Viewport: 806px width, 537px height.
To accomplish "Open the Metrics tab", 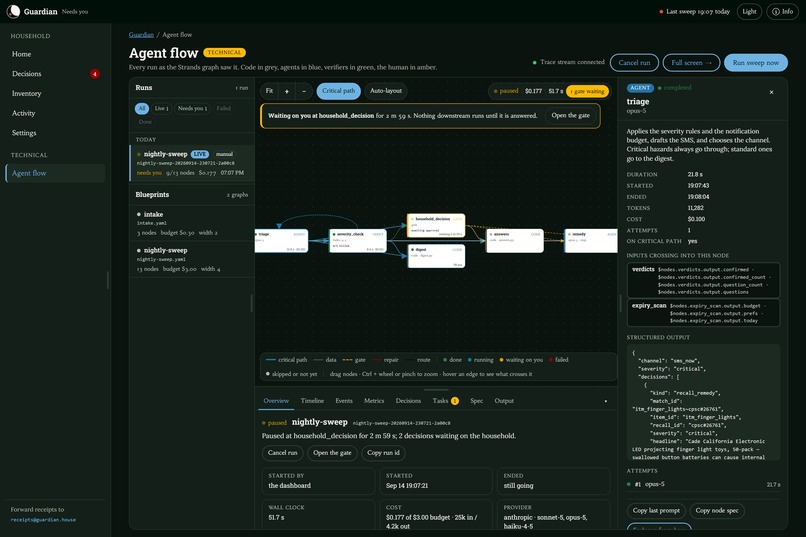I will click(x=374, y=401).
